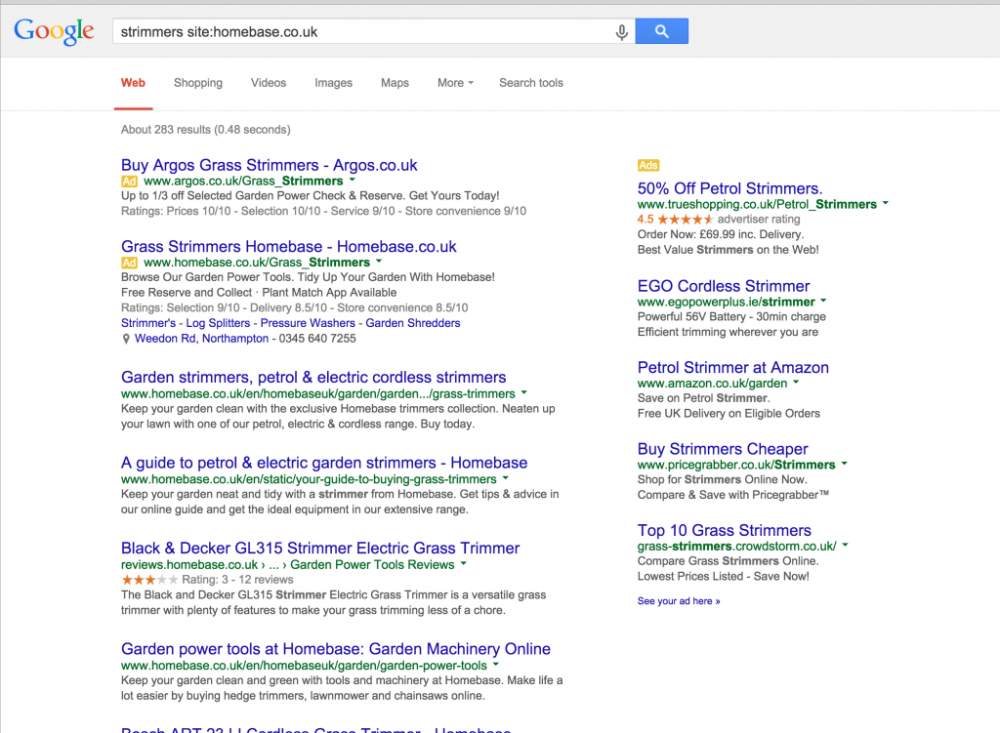Click the Ad badge next to argos.co.uk URL

[129, 181]
